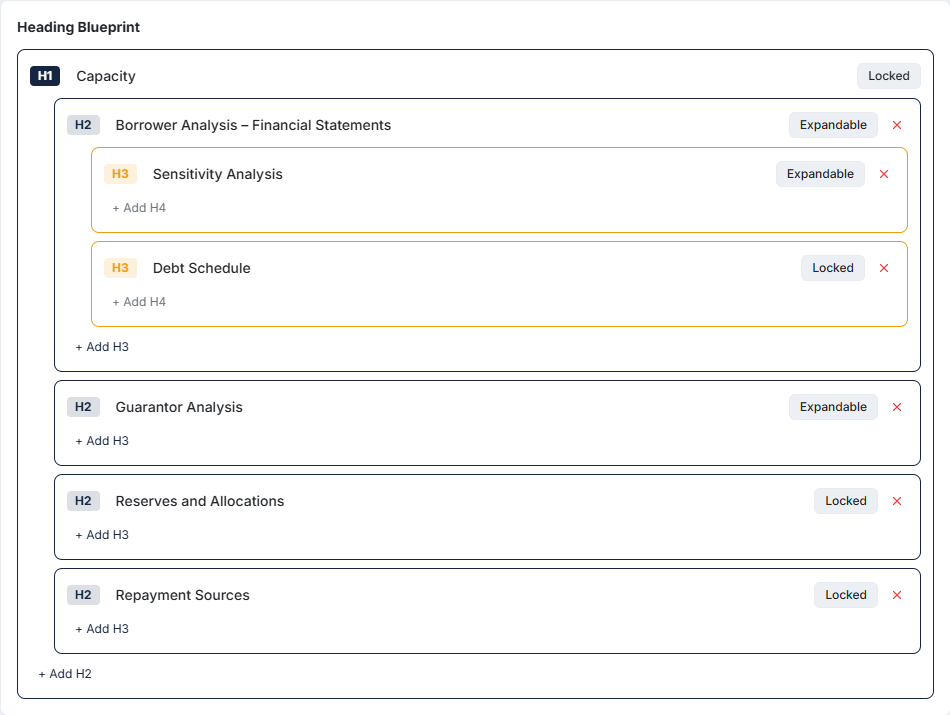Click the H2 badge on Repayment Sources
This screenshot has height=715, width=950.
pyautogui.click(x=84, y=595)
